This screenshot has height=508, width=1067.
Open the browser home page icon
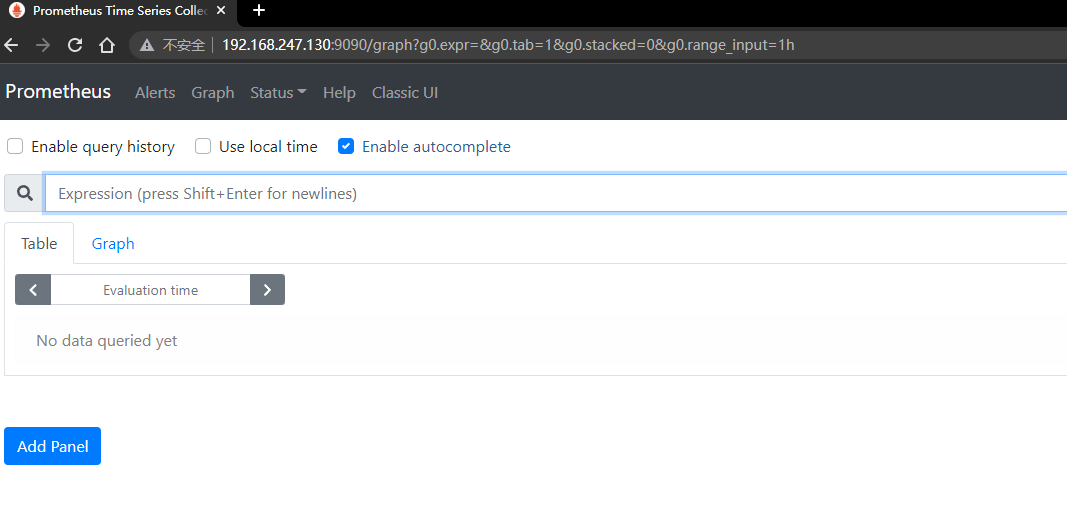tap(106, 46)
